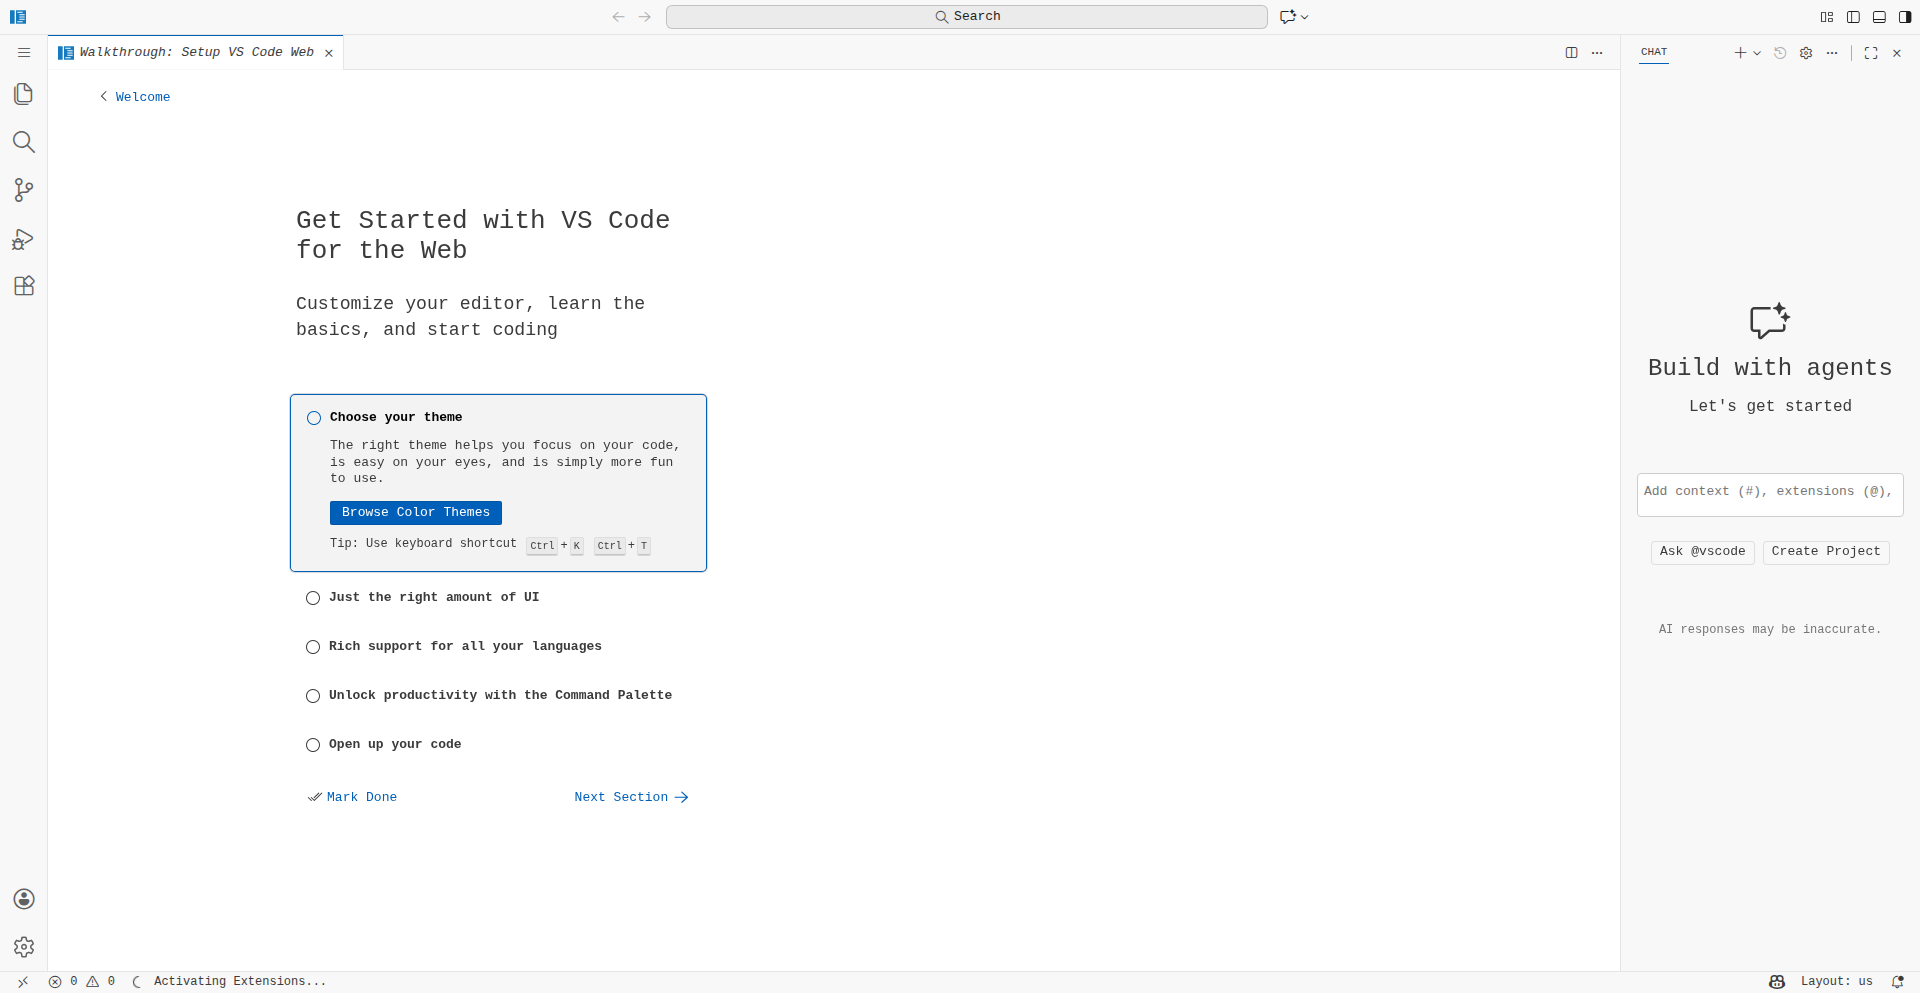Expand the chat dropdown beside the search bar

pos(1305,17)
